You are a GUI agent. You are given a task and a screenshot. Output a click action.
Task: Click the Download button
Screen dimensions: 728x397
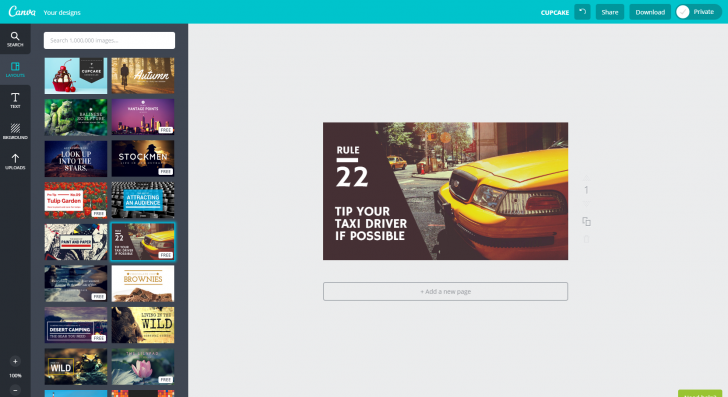point(650,12)
